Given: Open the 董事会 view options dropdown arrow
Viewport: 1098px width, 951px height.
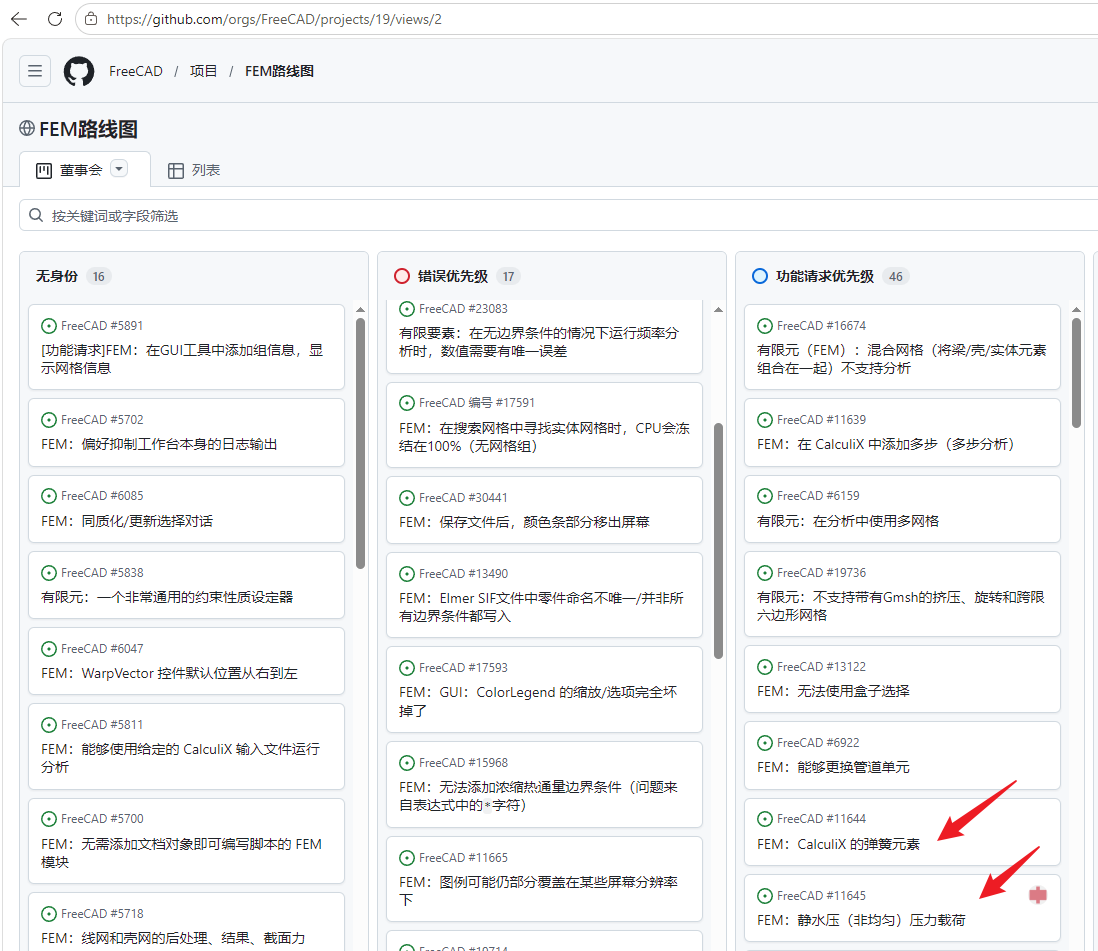Looking at the screenshot, I should tap(119, 169).
